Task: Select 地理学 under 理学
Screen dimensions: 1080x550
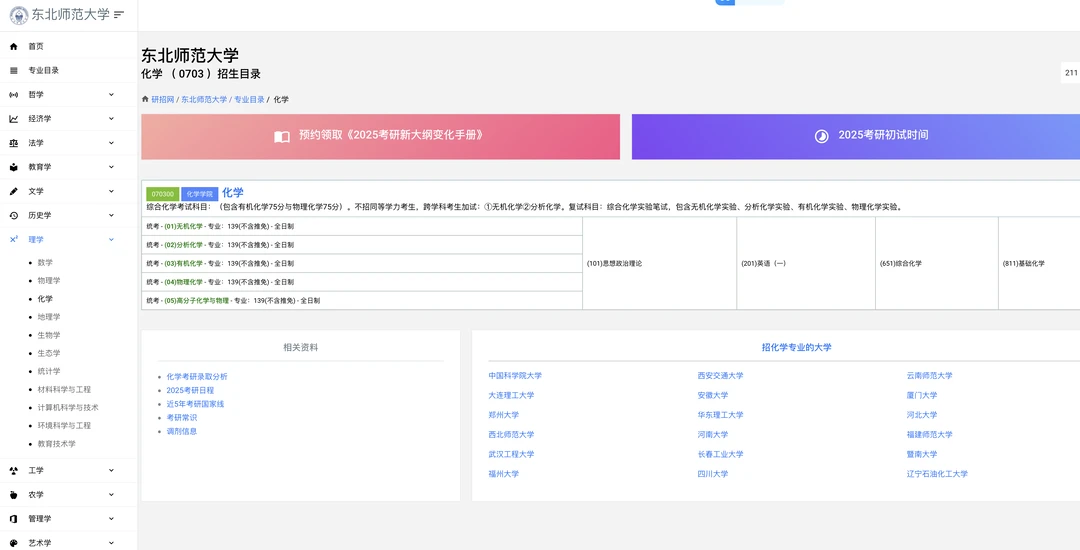Action: point(49,317)
